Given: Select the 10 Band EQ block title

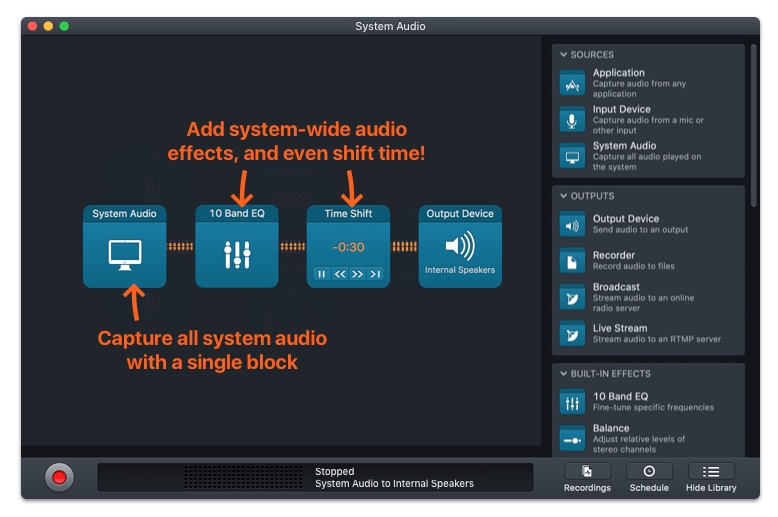Looking at the screenshot, I should [237, 213].
